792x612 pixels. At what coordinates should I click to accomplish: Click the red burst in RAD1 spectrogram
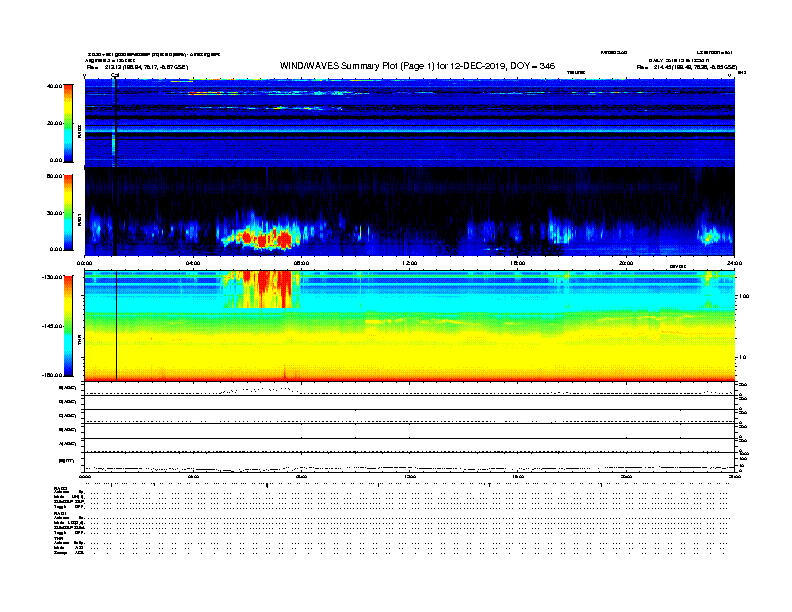coord(265,239)
